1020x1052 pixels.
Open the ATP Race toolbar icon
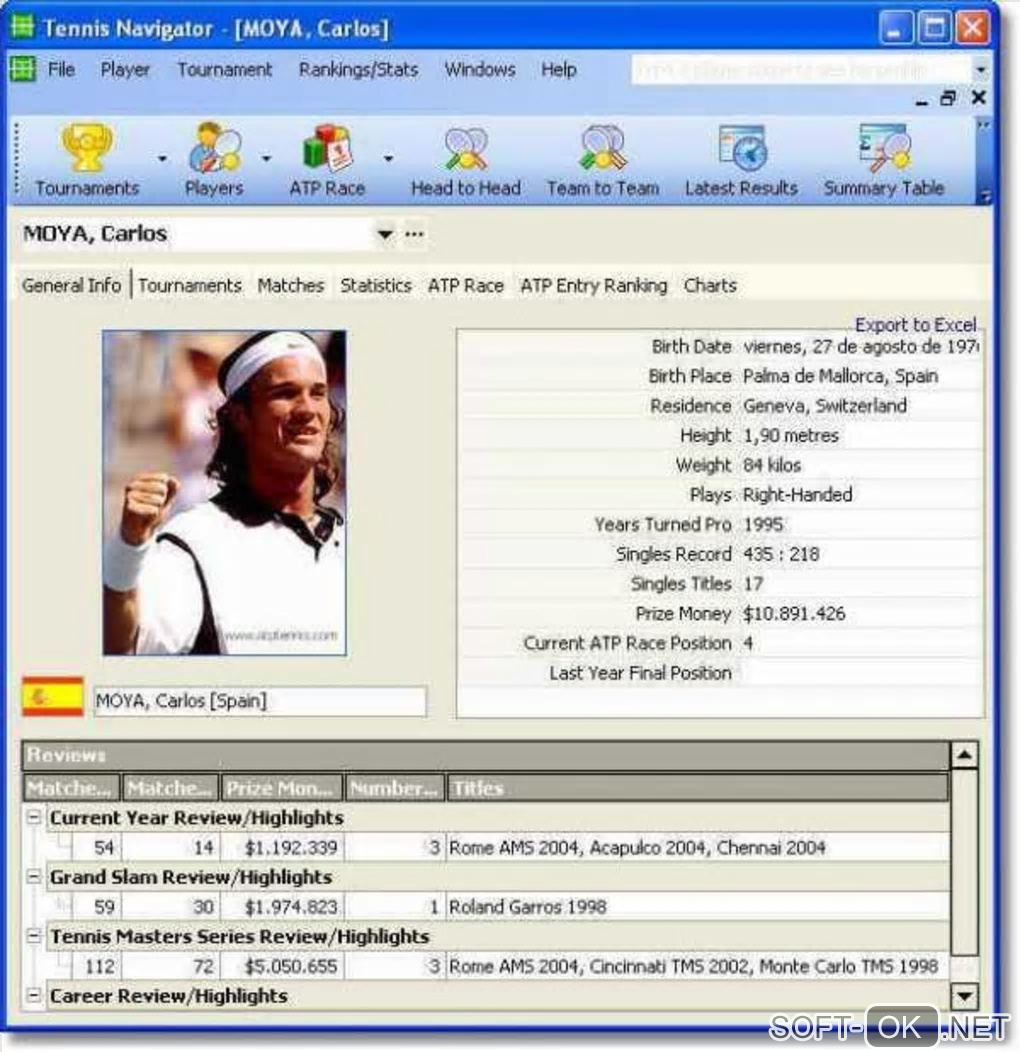pyautogui.click(x=327, y=160)
